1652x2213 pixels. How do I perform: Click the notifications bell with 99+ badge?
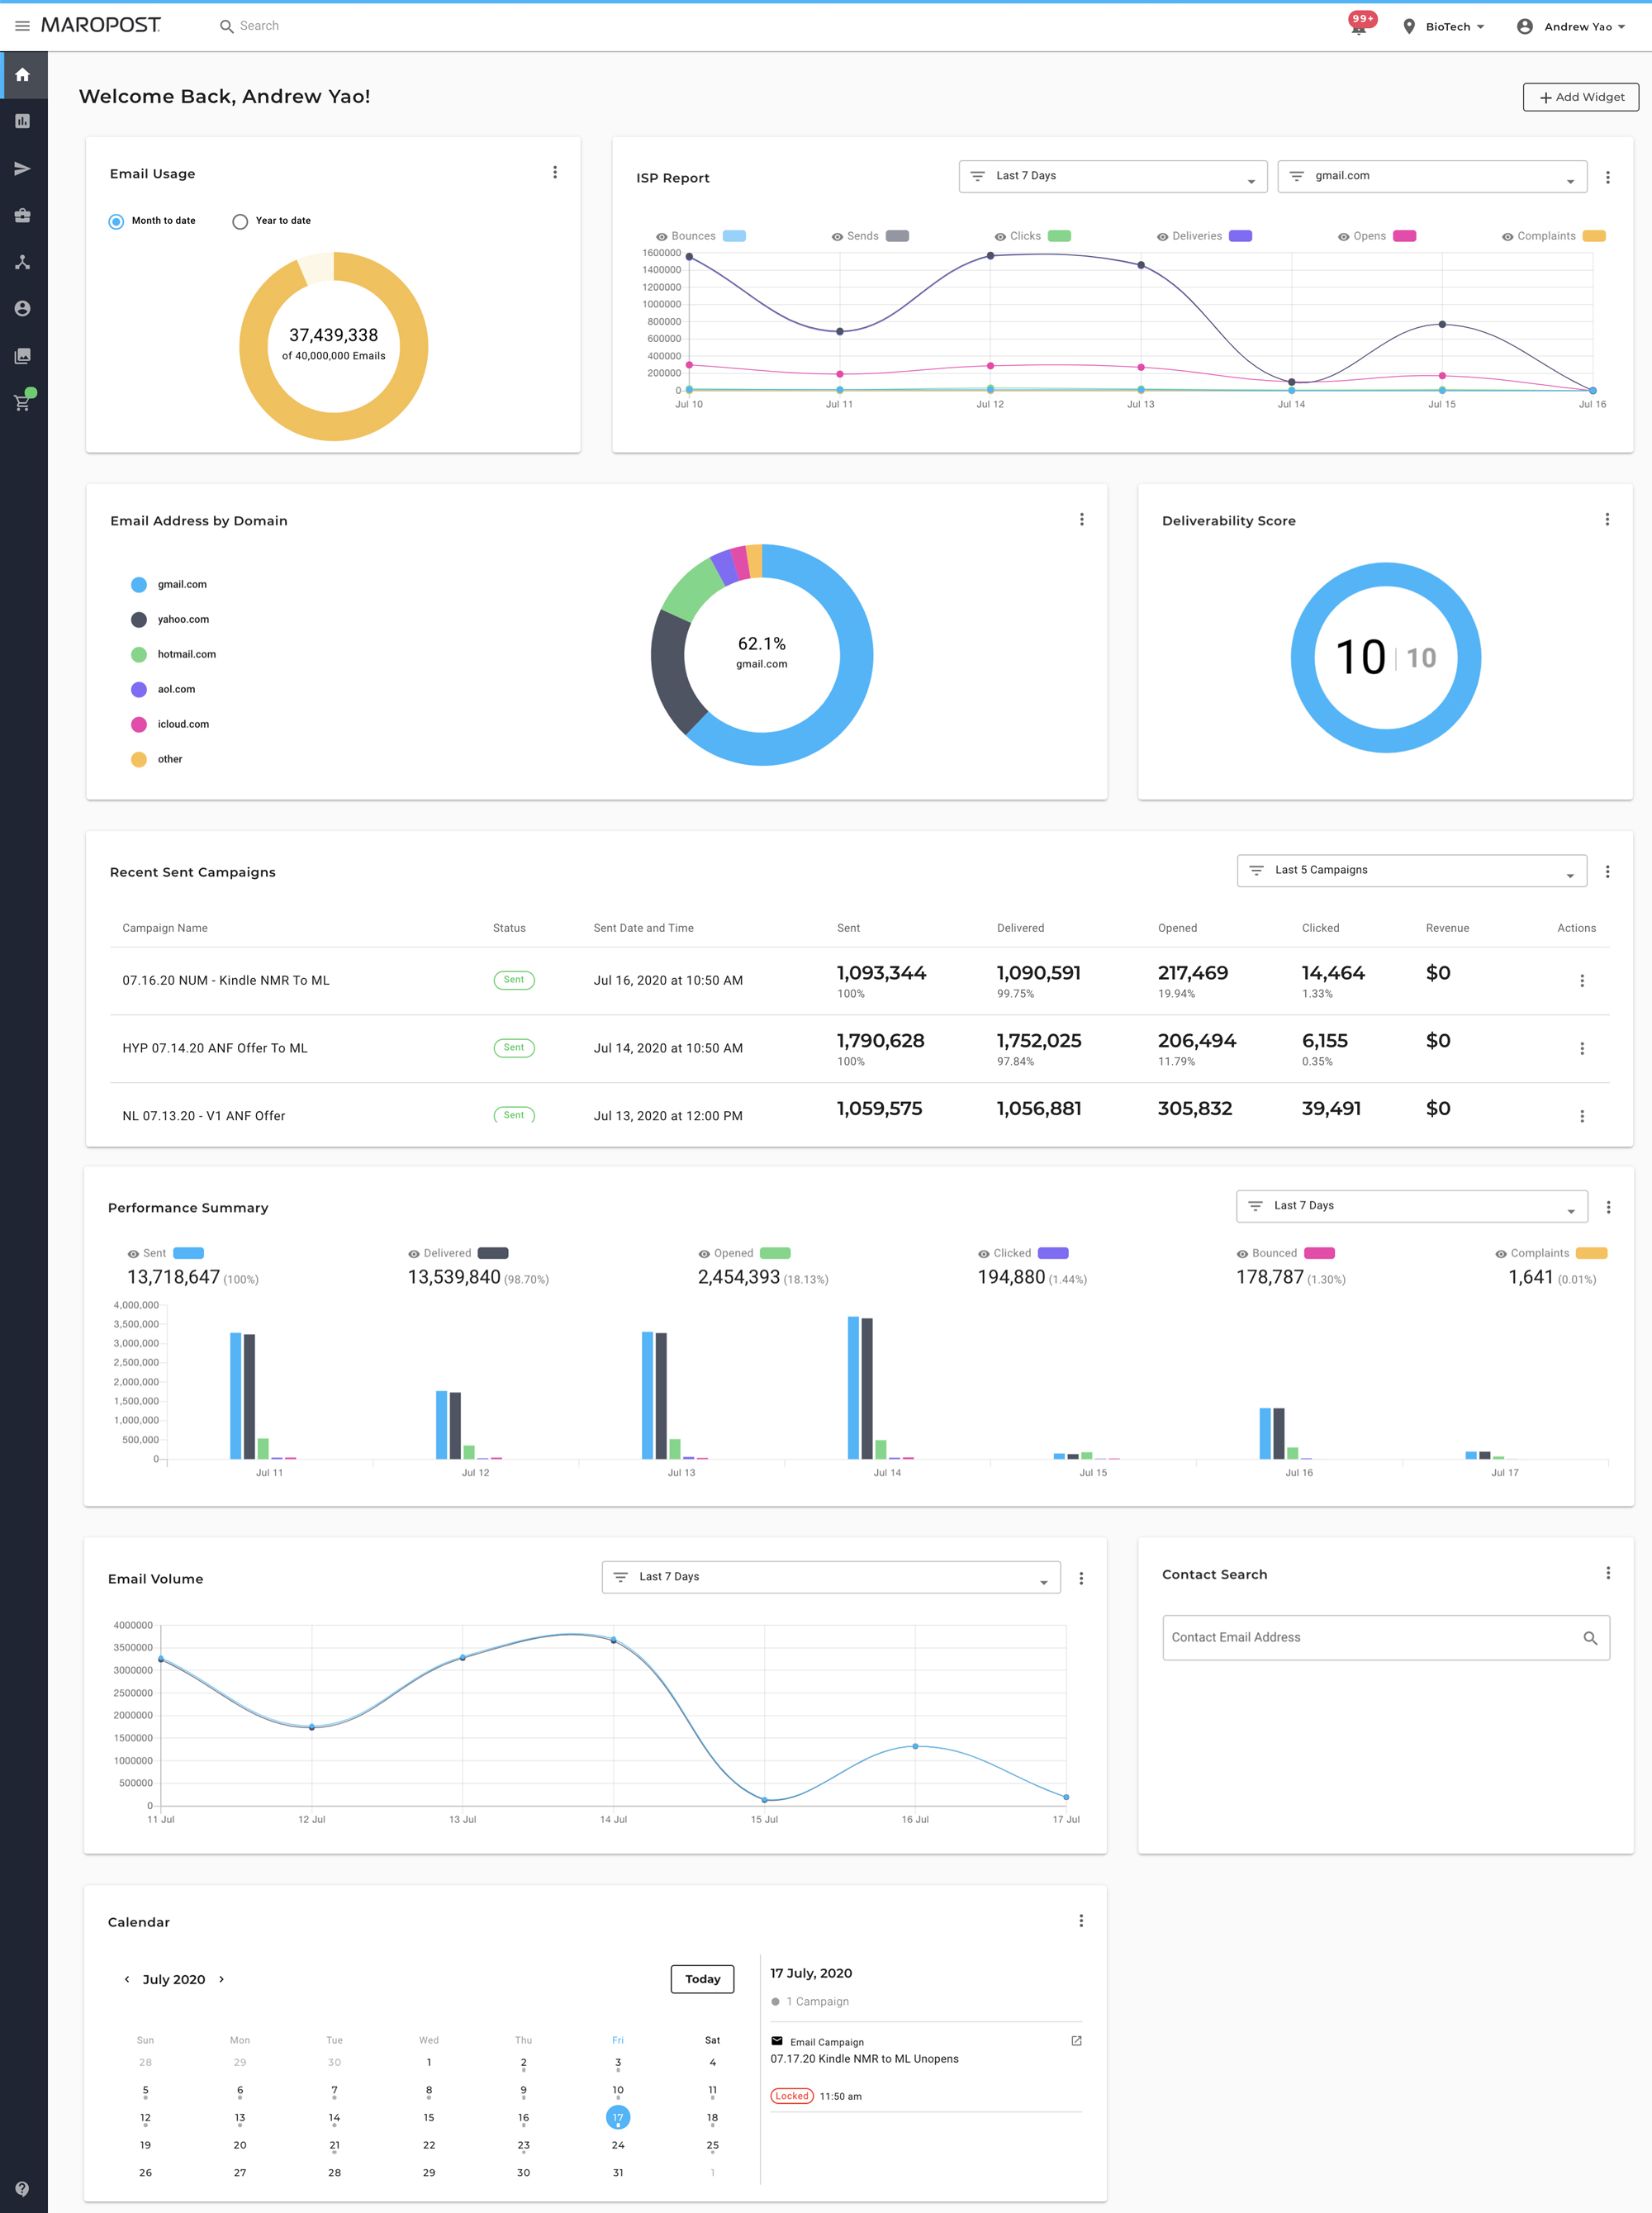1358,27
